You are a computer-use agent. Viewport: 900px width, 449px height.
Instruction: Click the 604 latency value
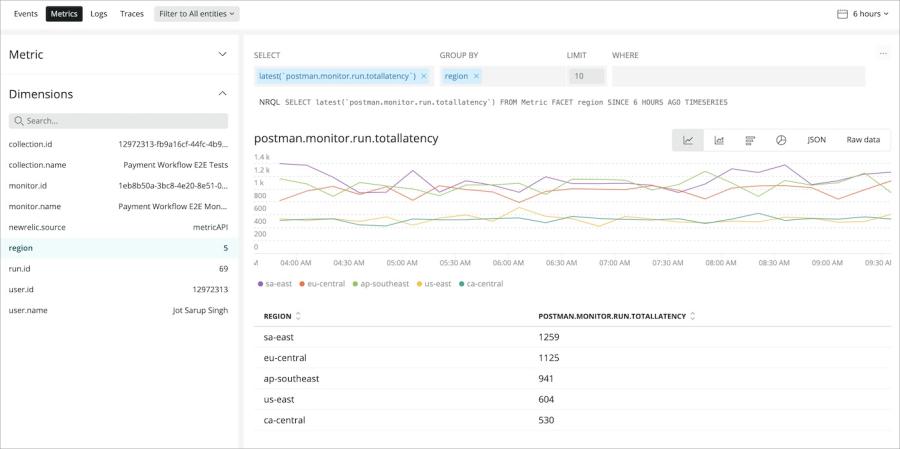(546, 399)
